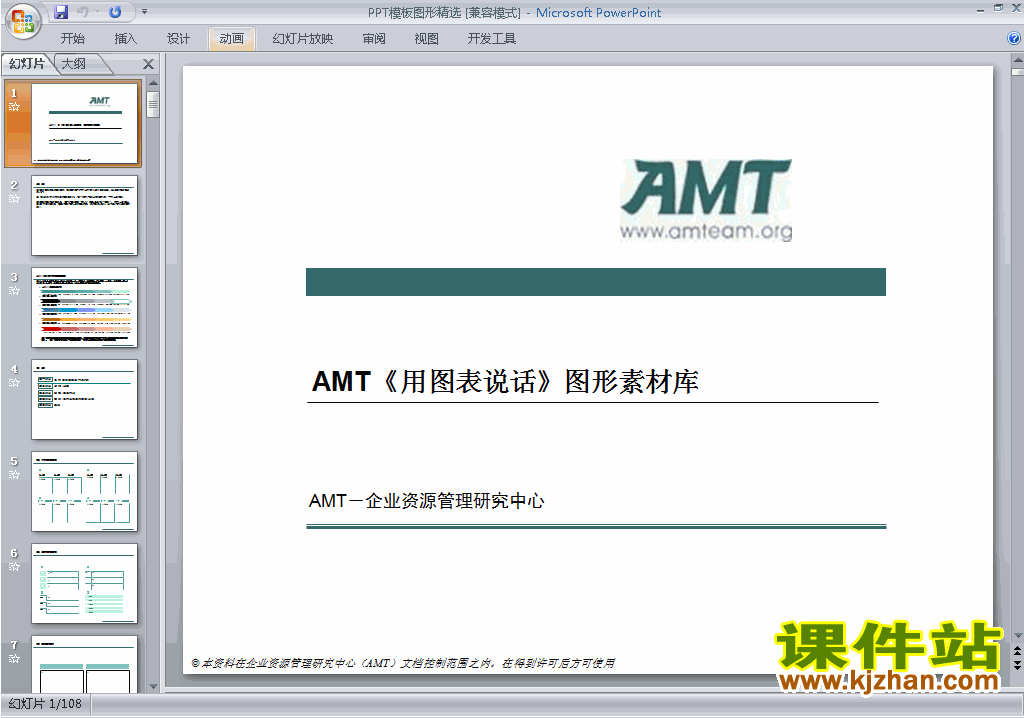Open the 审阅 ribbon tab
Screen dimensions: 1024x718
[374, 39]
